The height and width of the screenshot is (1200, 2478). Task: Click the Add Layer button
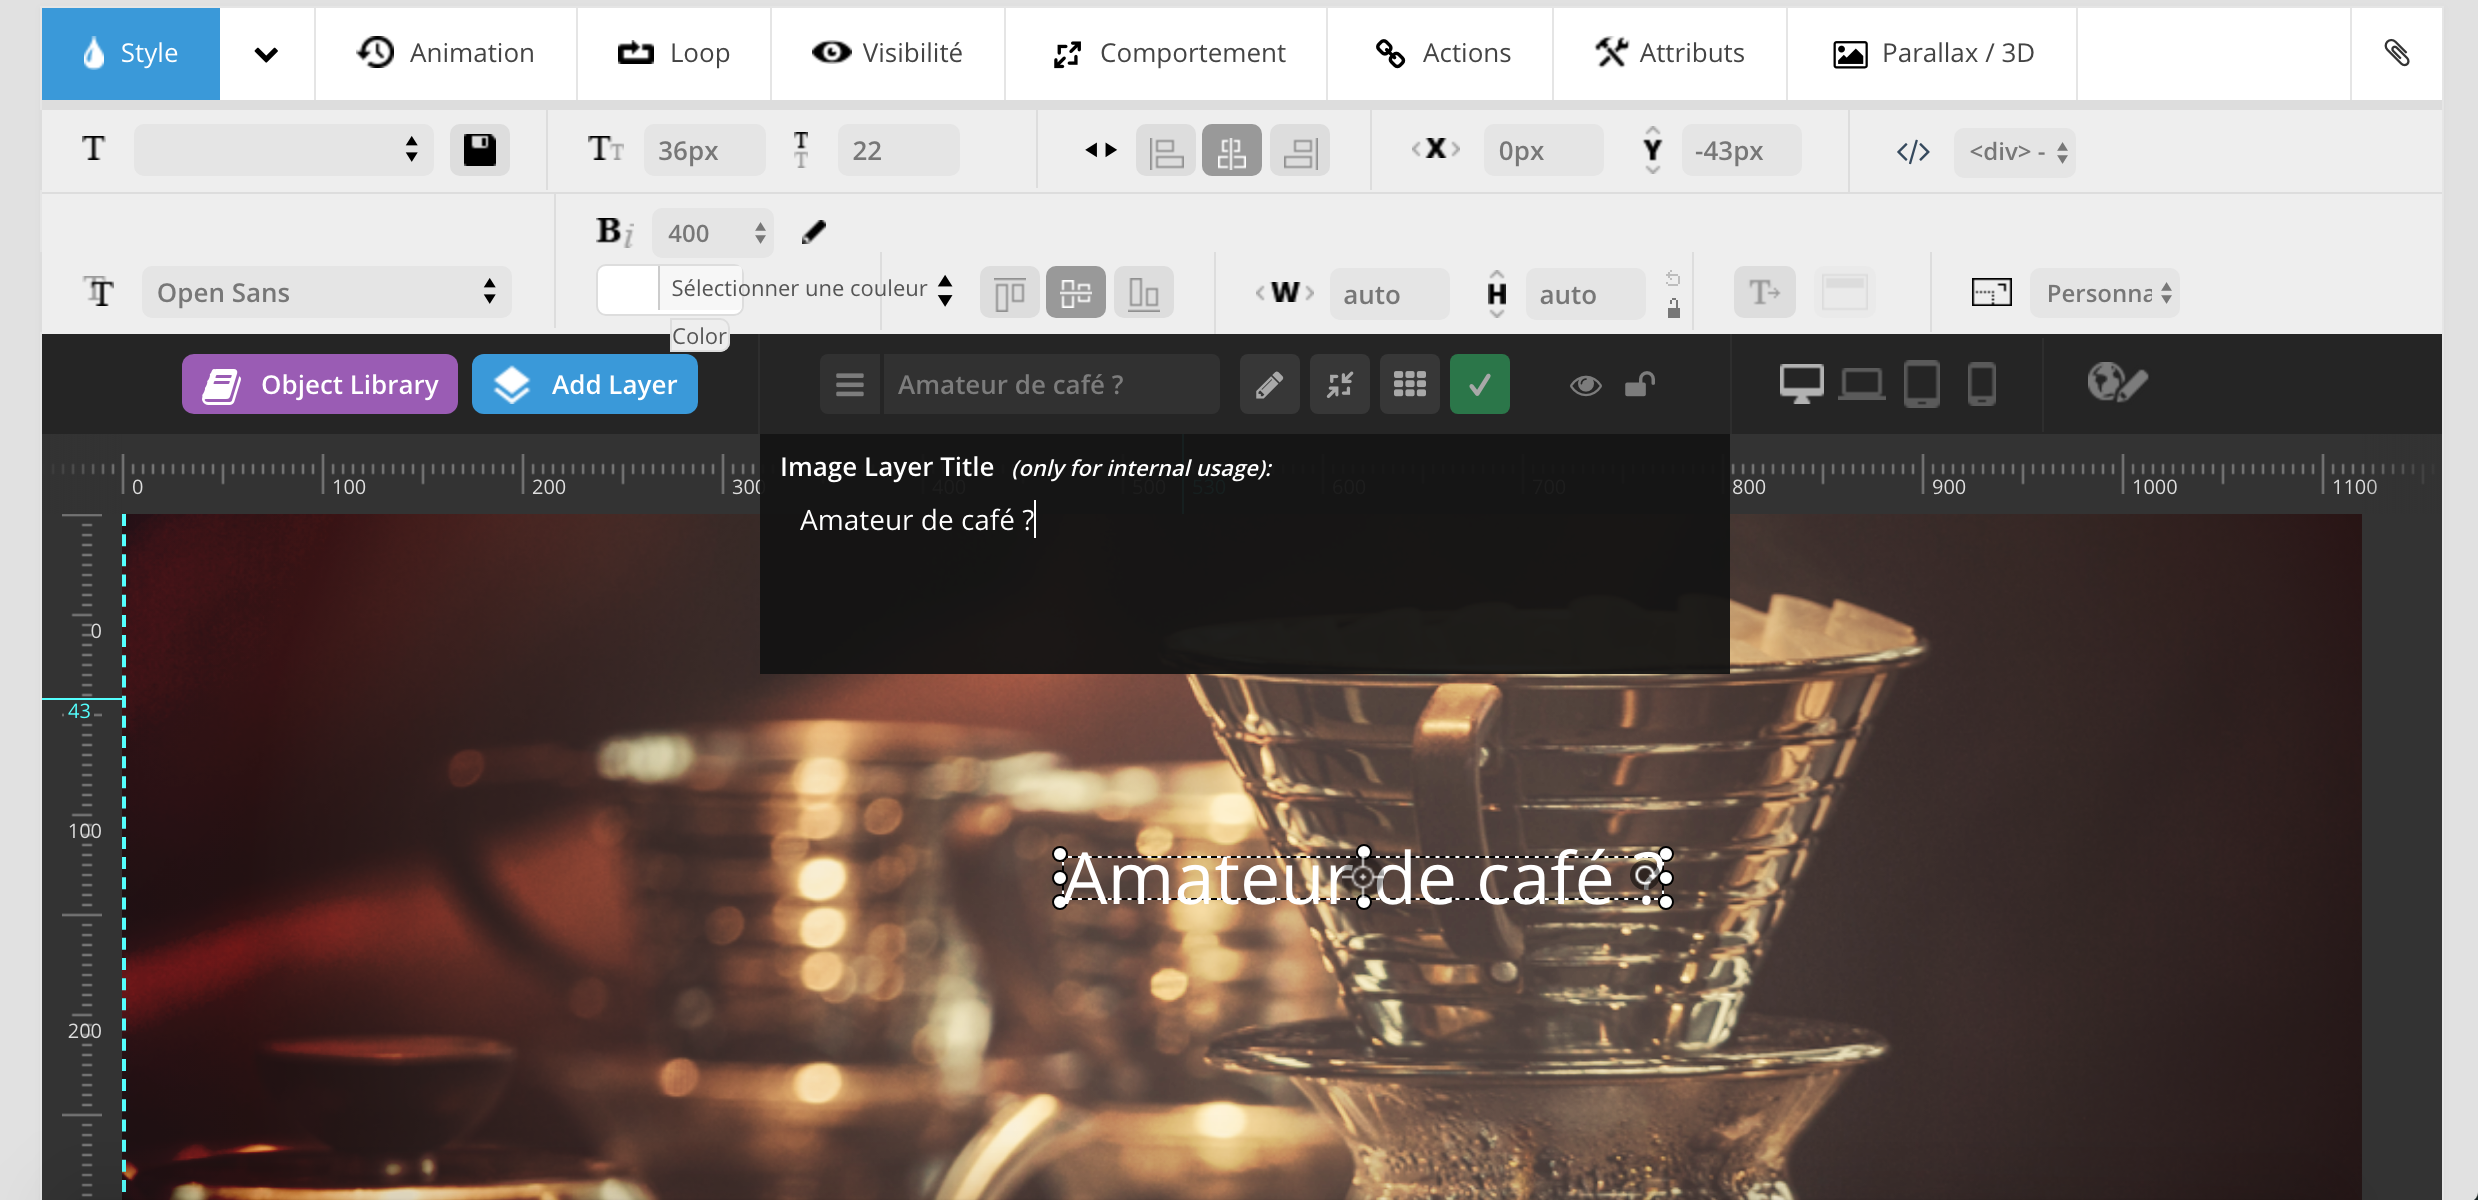[x=585, y=385]
